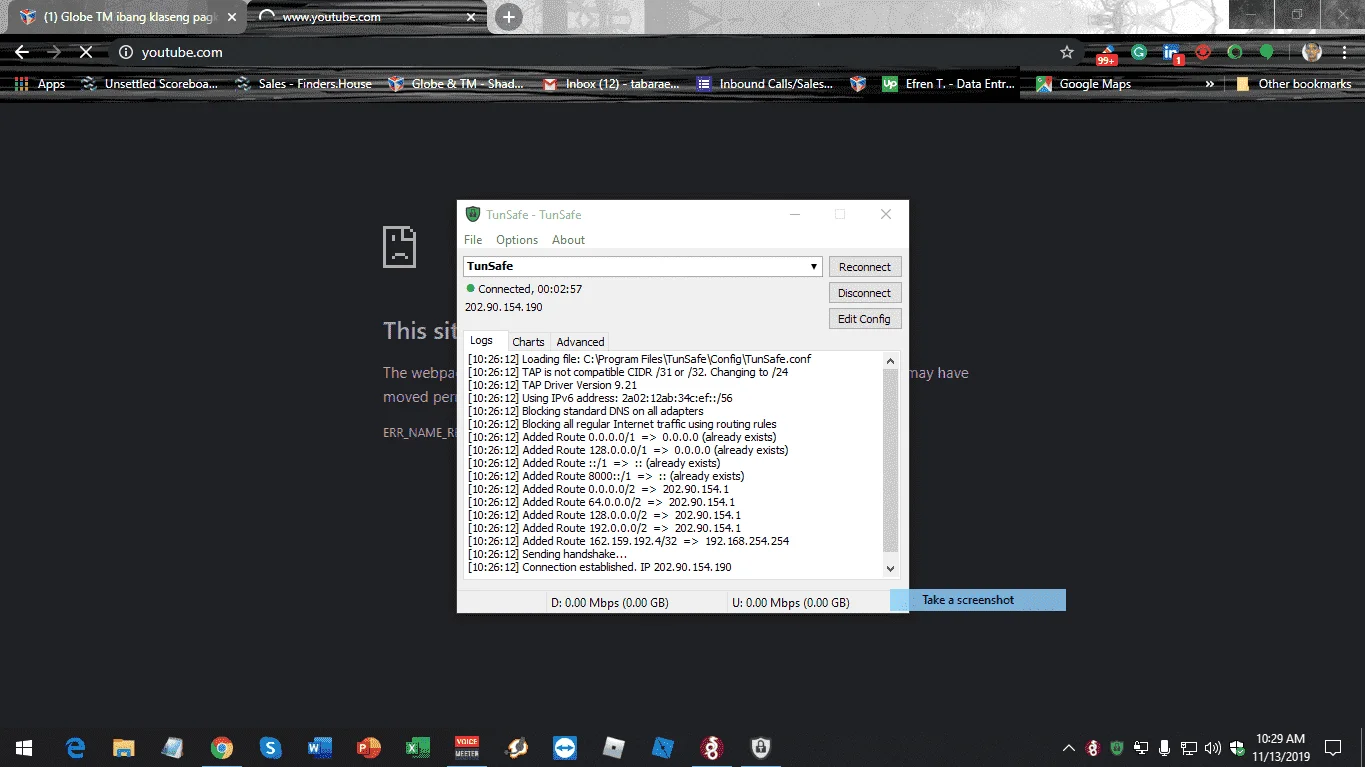The image size is (1365, 767).
Task: Click the log scrollbar down arrow
Action: coord(891,568)
